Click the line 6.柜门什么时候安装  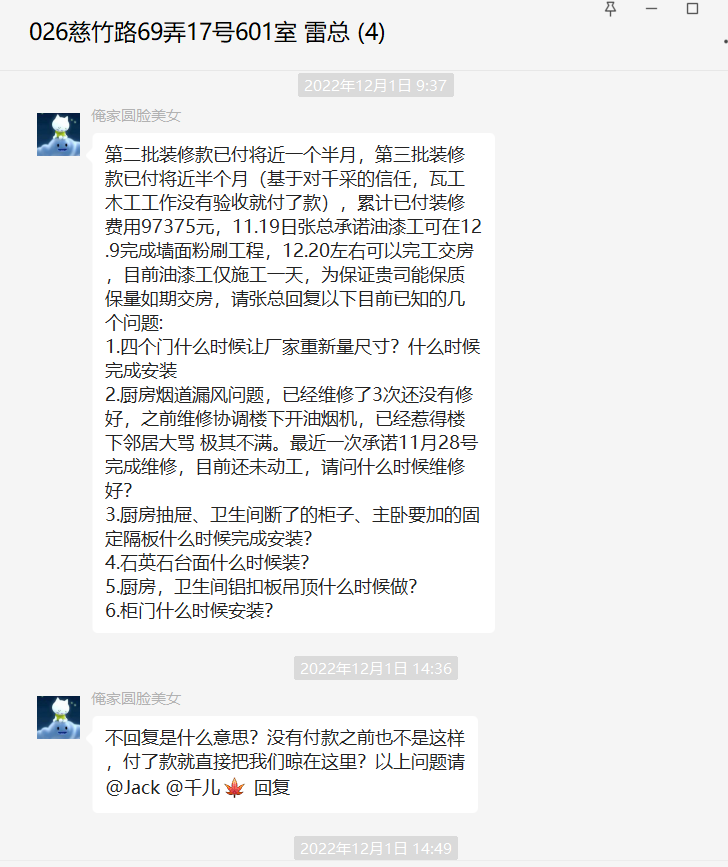point(189,610)
